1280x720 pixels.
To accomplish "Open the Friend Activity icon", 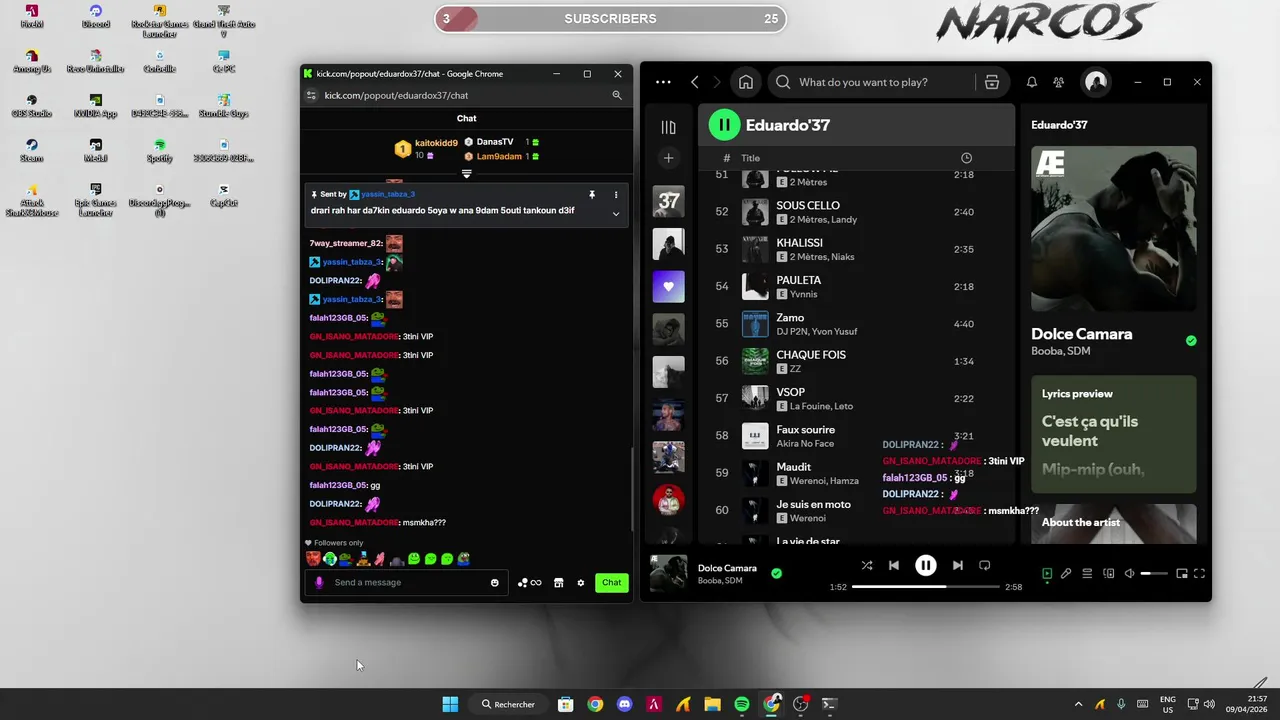I will click(1059, 82).
